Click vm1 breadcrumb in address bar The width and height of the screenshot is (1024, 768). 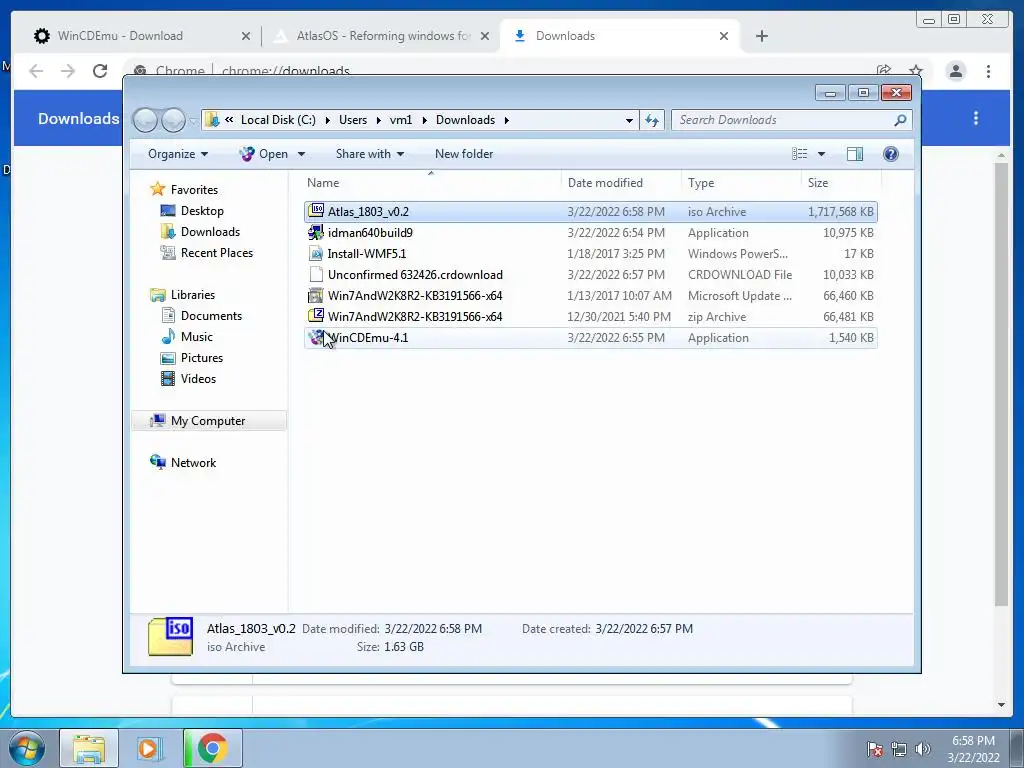pyautogui.click(x=401, y=120)
